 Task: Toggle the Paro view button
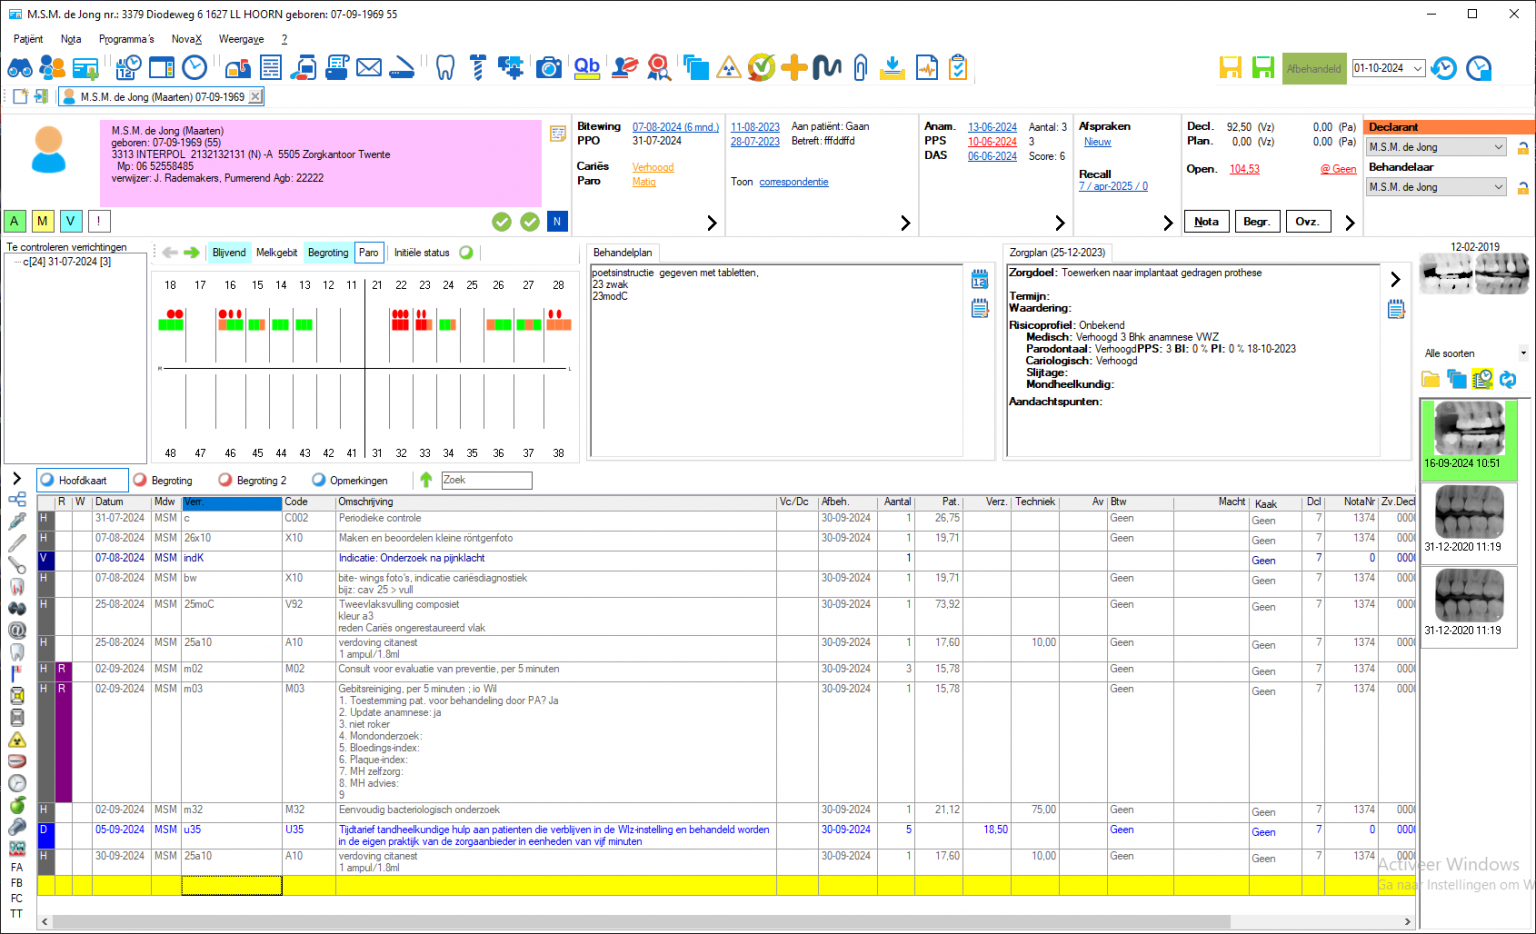369,253
